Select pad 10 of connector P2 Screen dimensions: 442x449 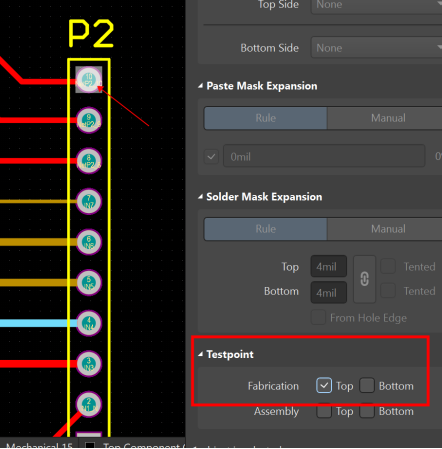pos(89,80)
